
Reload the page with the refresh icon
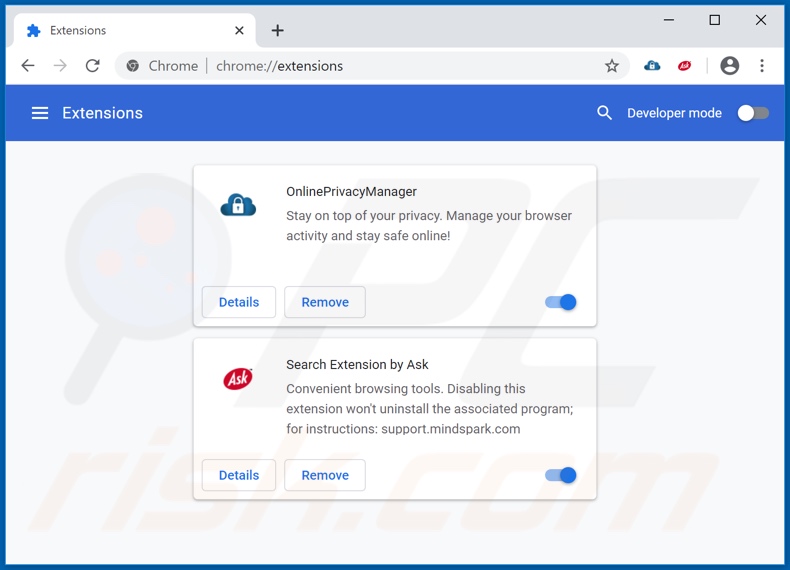[x=92, y=66]
